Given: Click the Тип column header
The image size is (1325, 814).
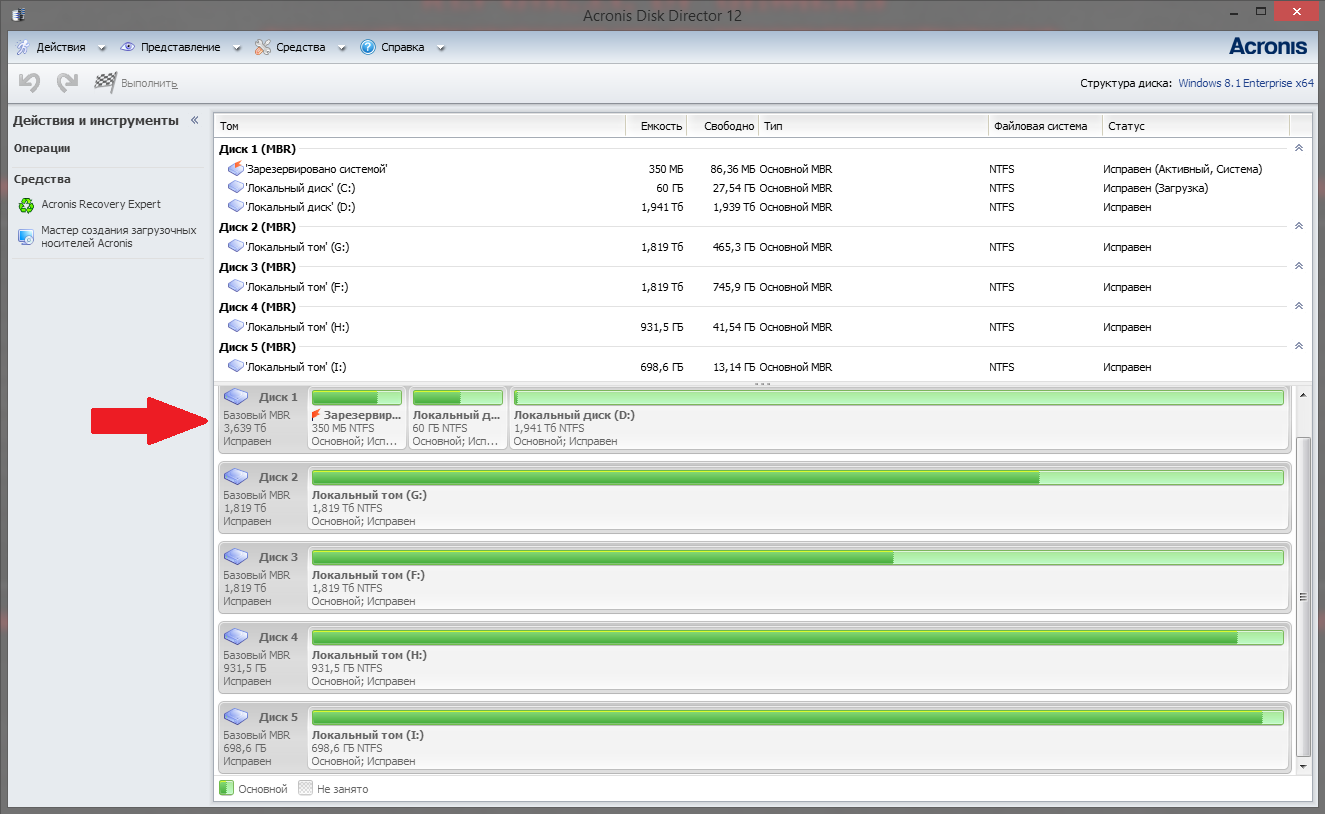Looking at the screenshot, I should (874, 126).
